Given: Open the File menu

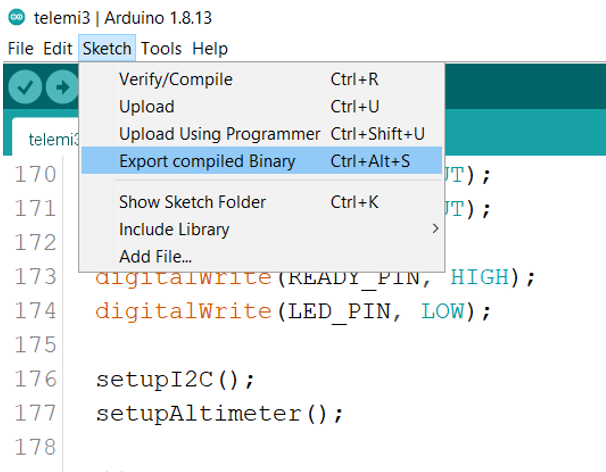Looking at the screenshot, I should click(20, 49).
